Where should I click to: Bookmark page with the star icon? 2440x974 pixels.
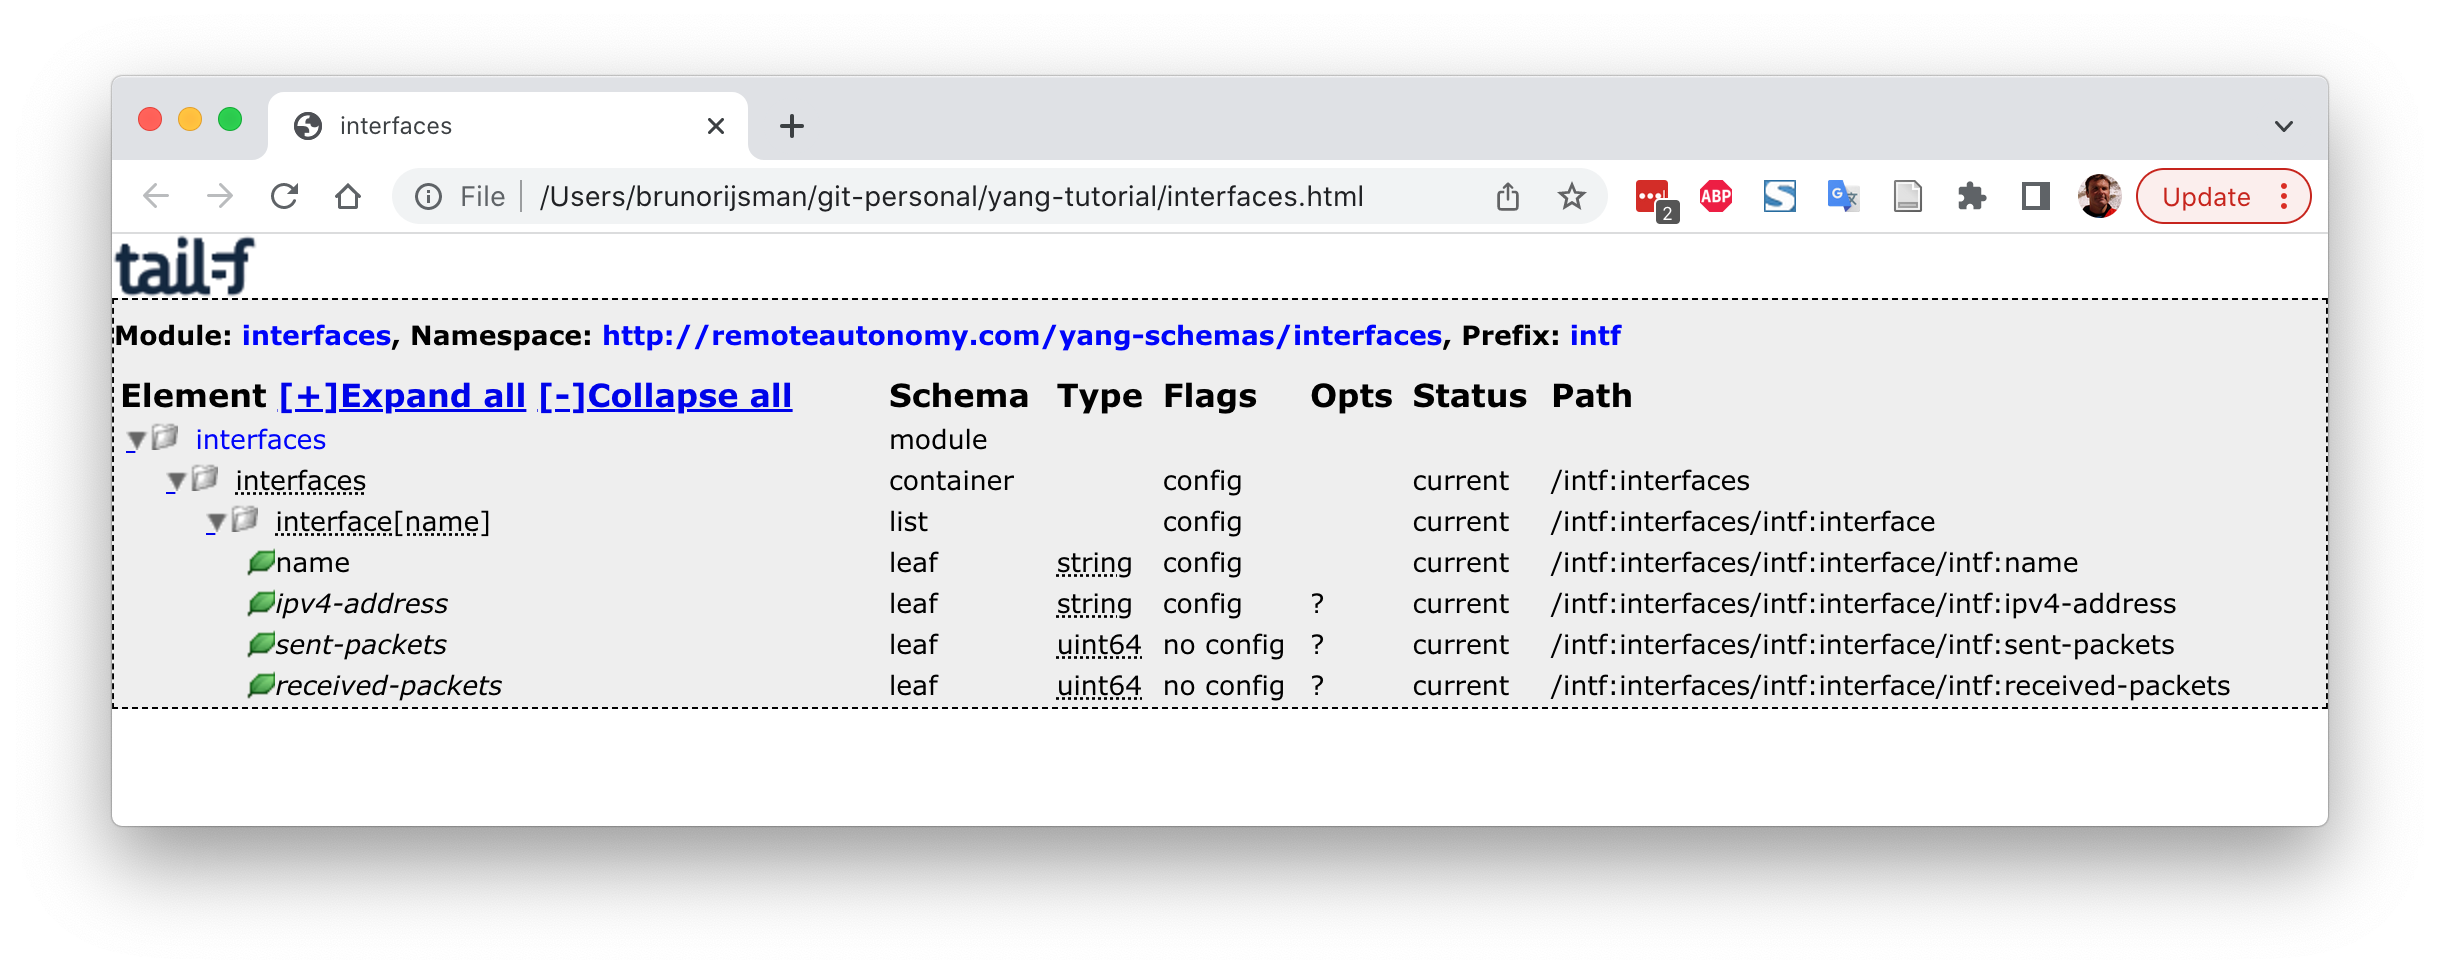[x=1571, y=196]
